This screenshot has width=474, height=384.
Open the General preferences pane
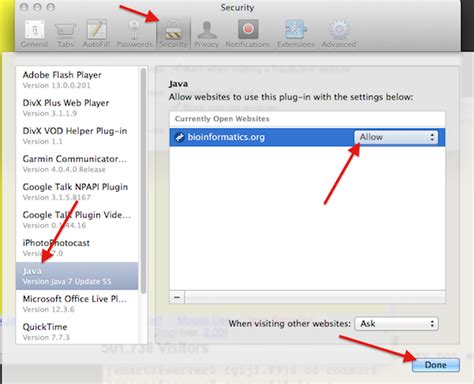pos(35,34)
